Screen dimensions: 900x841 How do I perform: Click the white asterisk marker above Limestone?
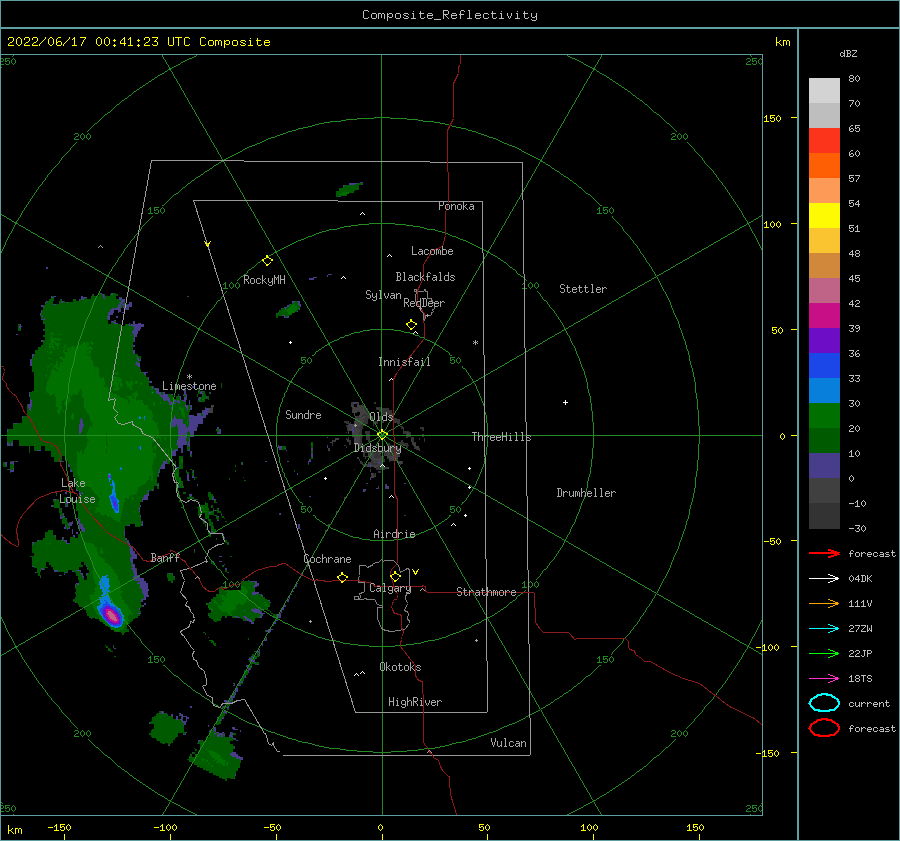[x=189, y=377]
